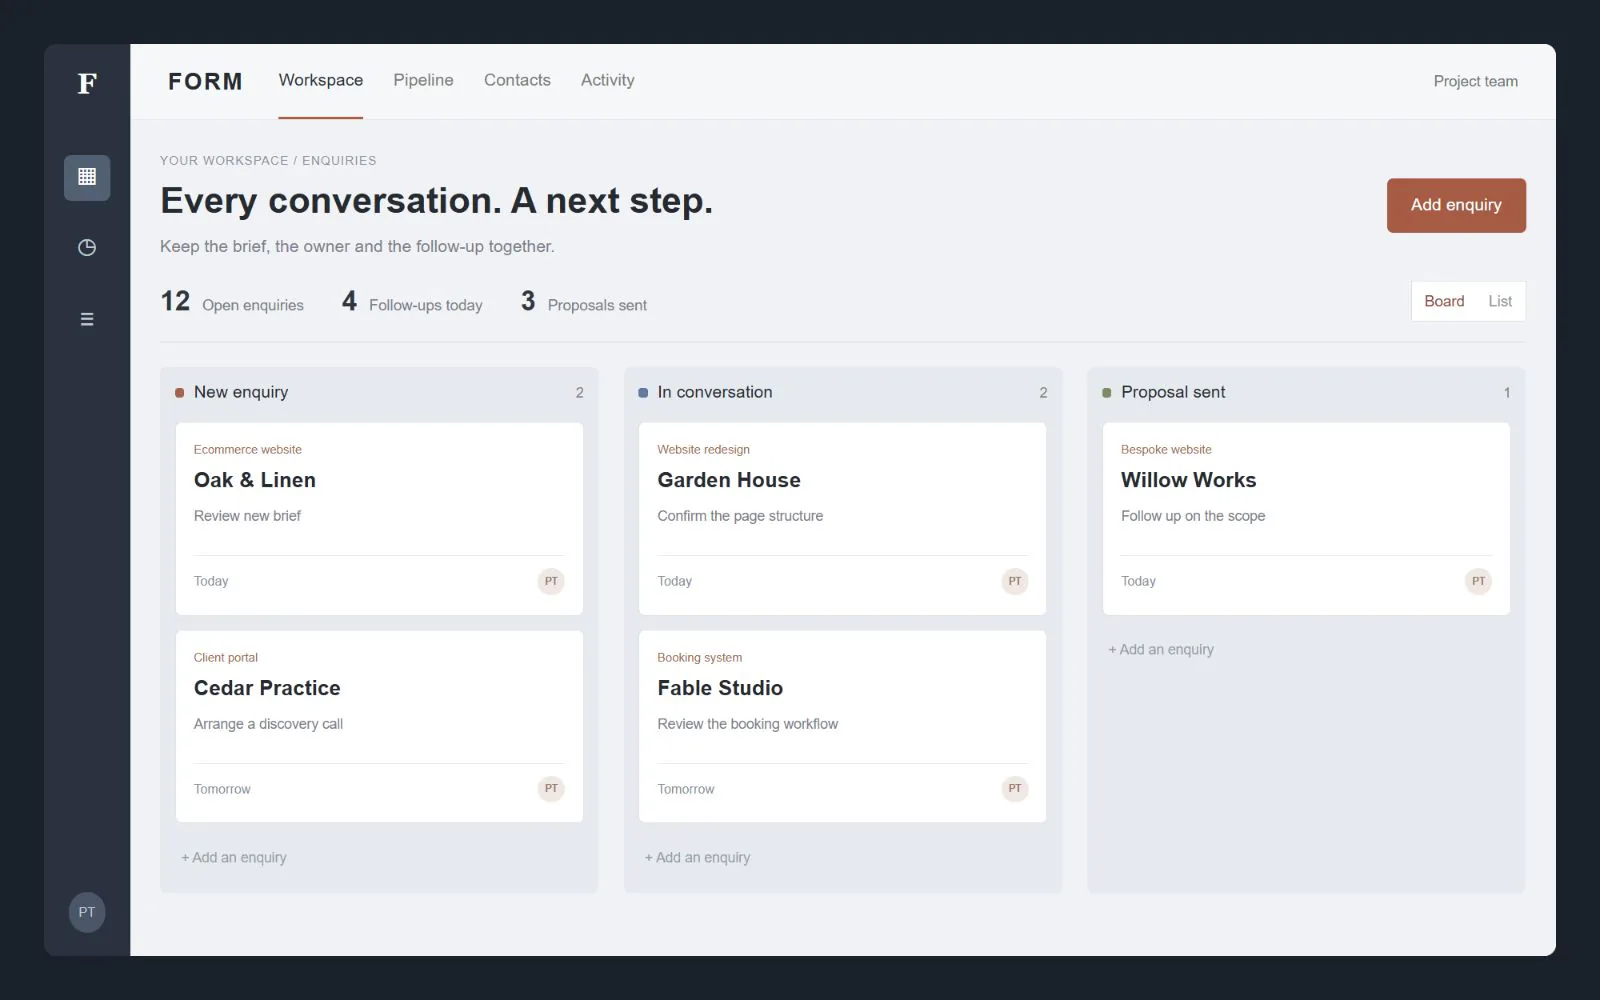Click the In conversation column header

click(x=842, y=392)
